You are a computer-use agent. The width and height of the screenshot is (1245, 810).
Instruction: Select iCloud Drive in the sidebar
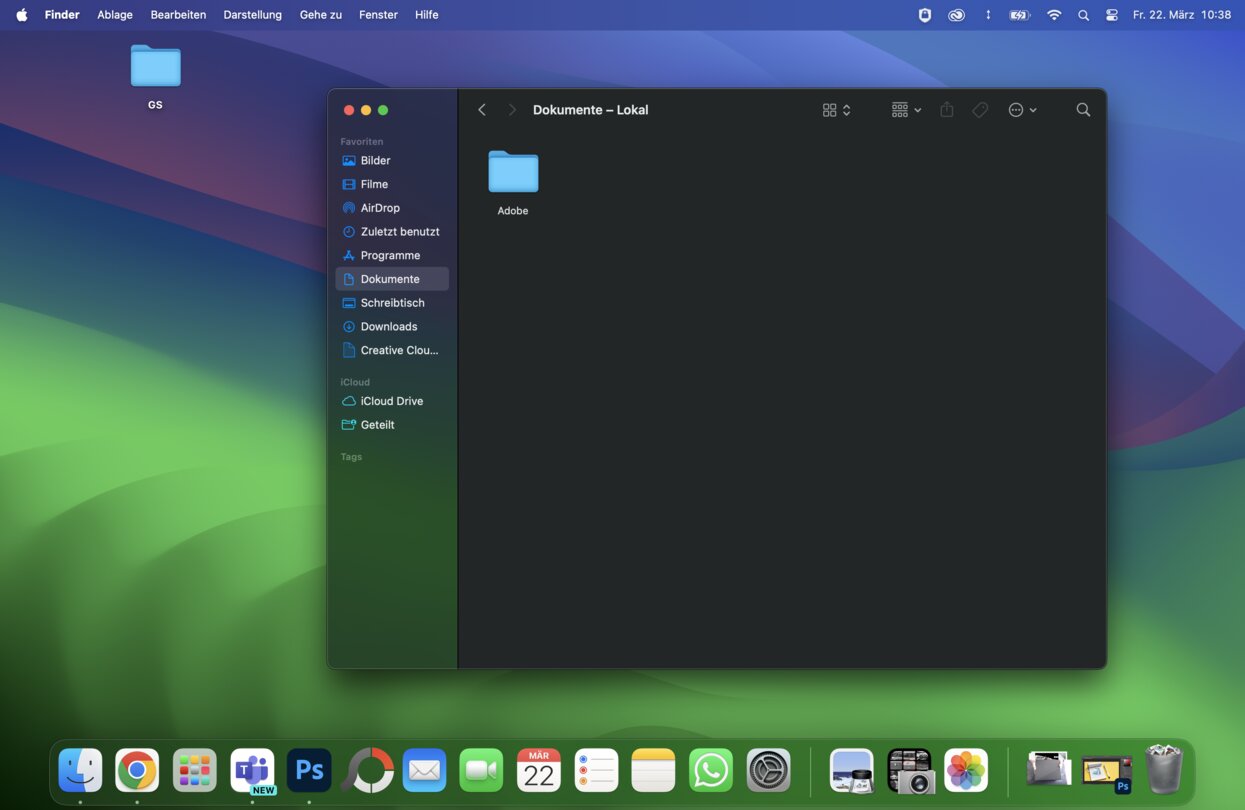391,401
